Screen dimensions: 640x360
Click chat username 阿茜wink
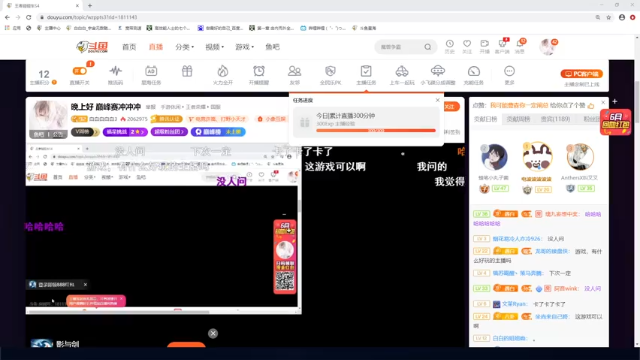[x=566, y=289]
